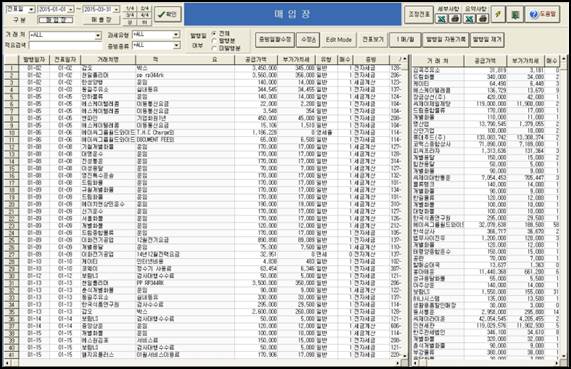This screenshot has width=571, height=369.
Task: Open the start date picker dropdown
Action: 71,9
